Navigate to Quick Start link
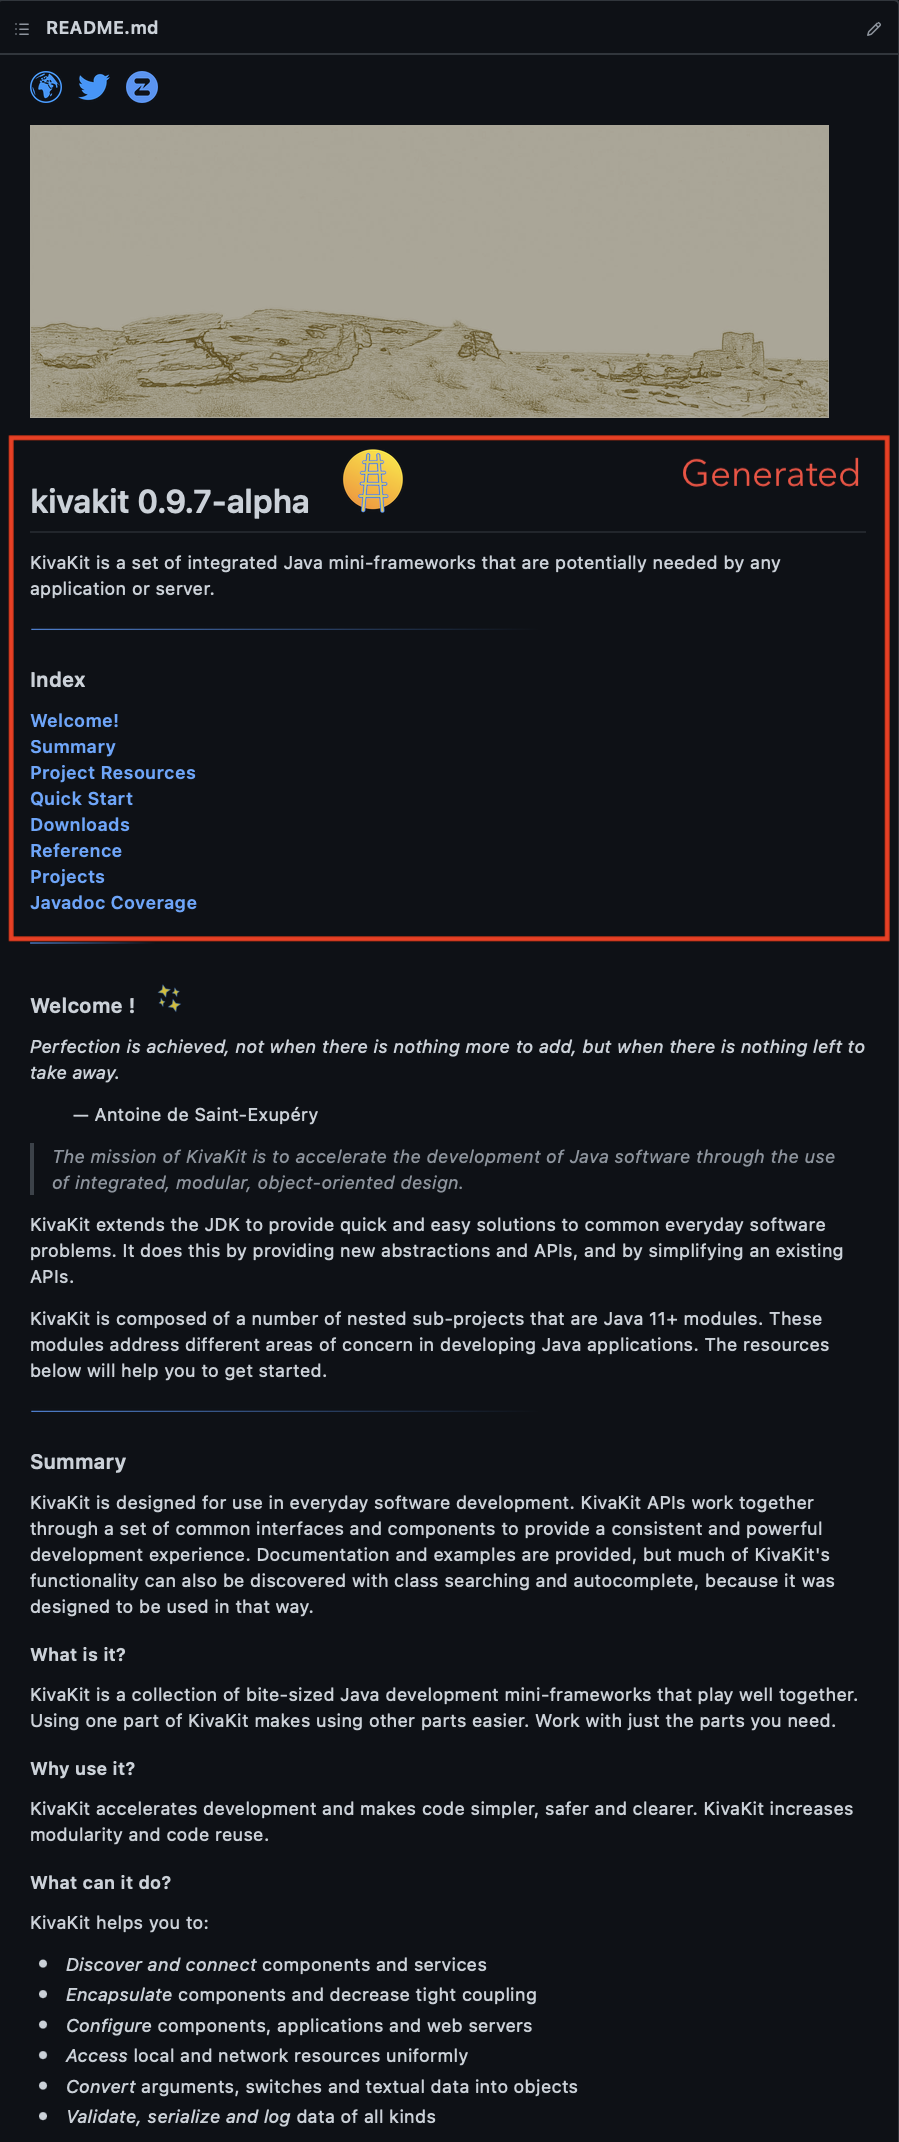Screen dimensions: 899x2142 point(81,799)
